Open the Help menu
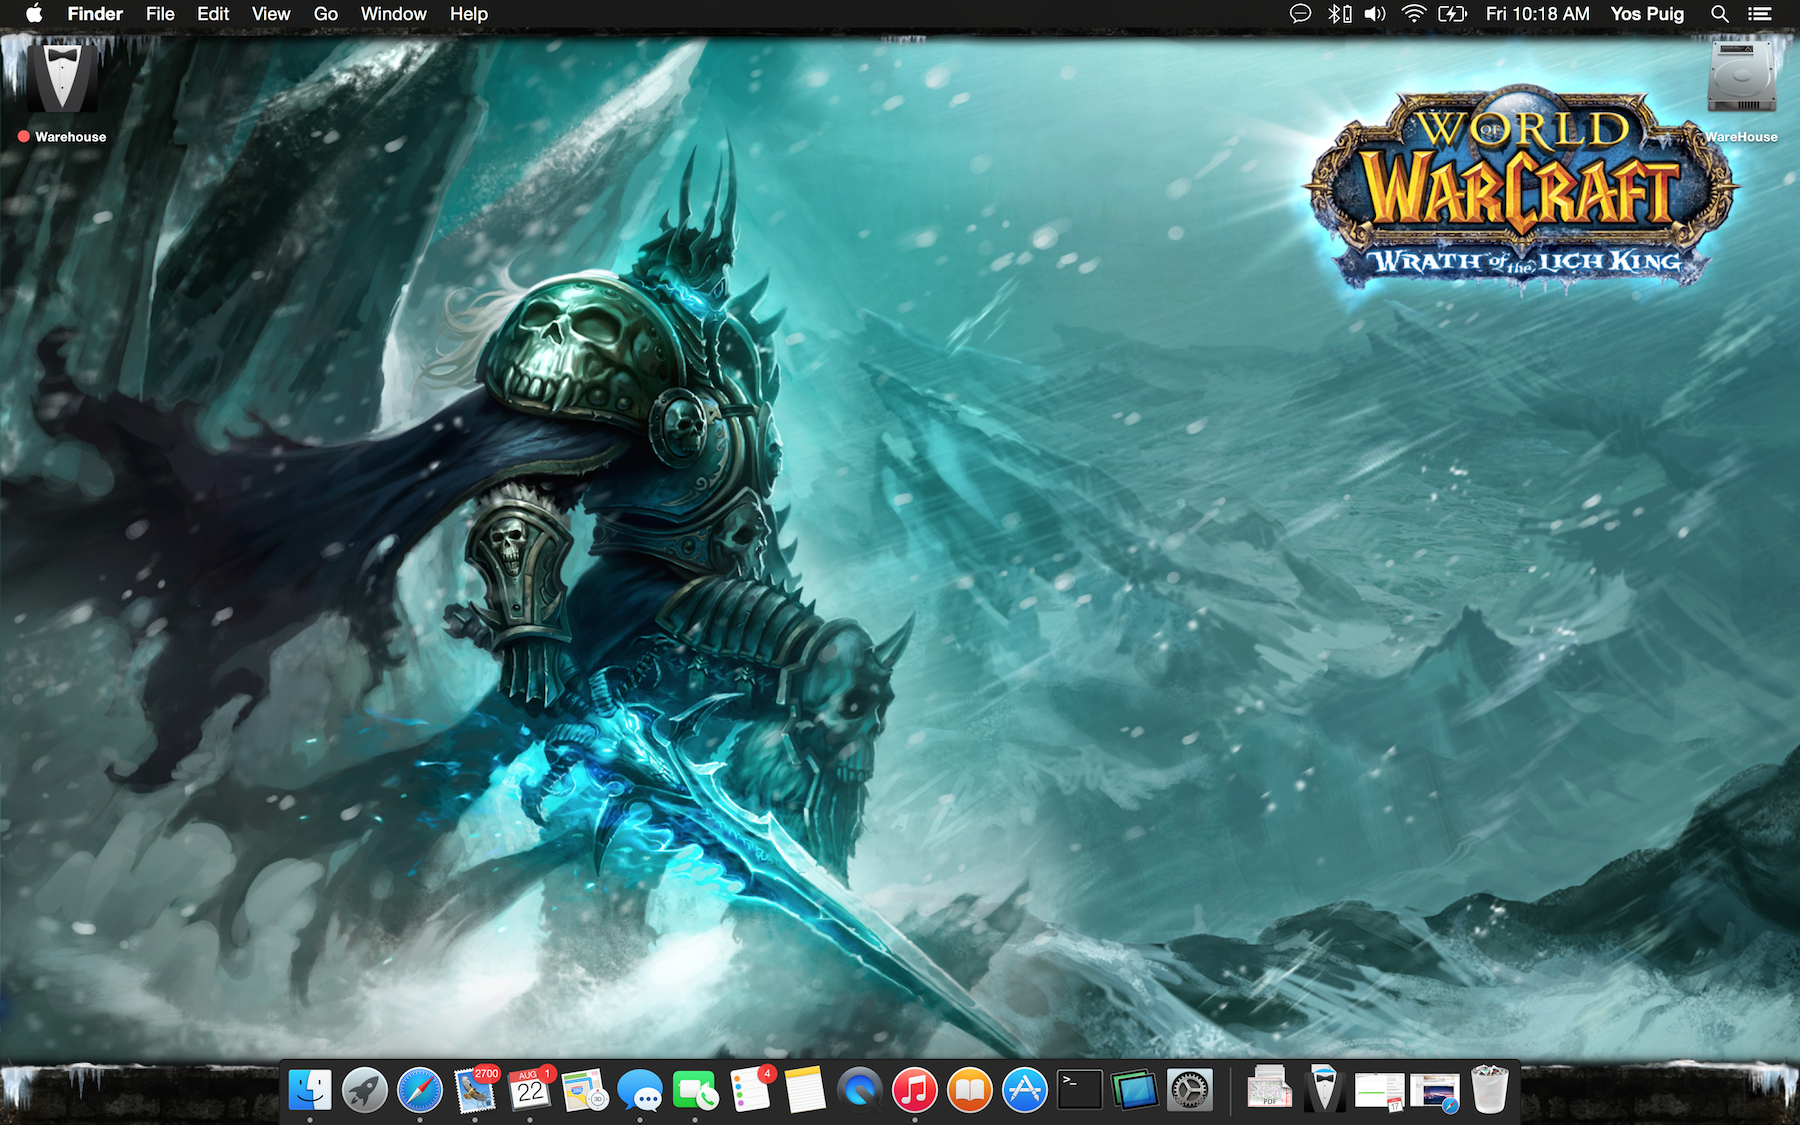1800x1125 pixels. (469, 14)
